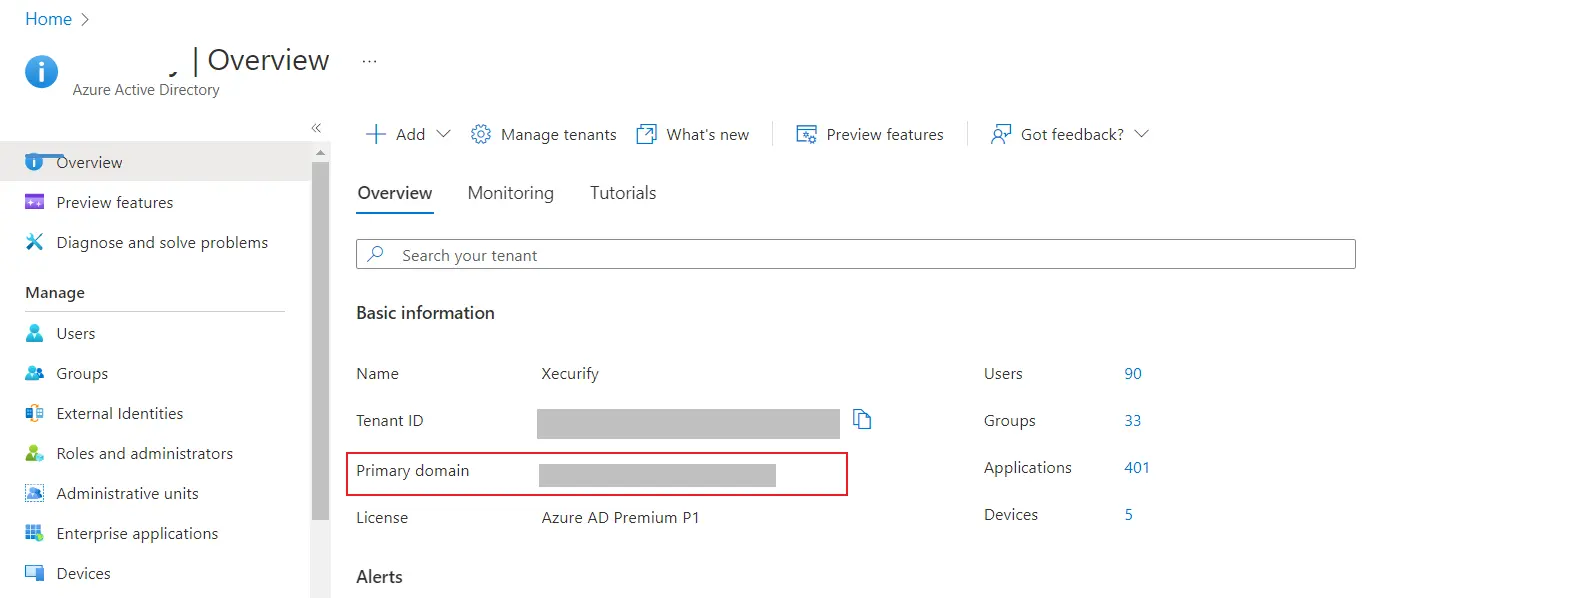Click the What's new external link icon
The width and height of the screenshot is (1591, 598).
click(647, 134)
